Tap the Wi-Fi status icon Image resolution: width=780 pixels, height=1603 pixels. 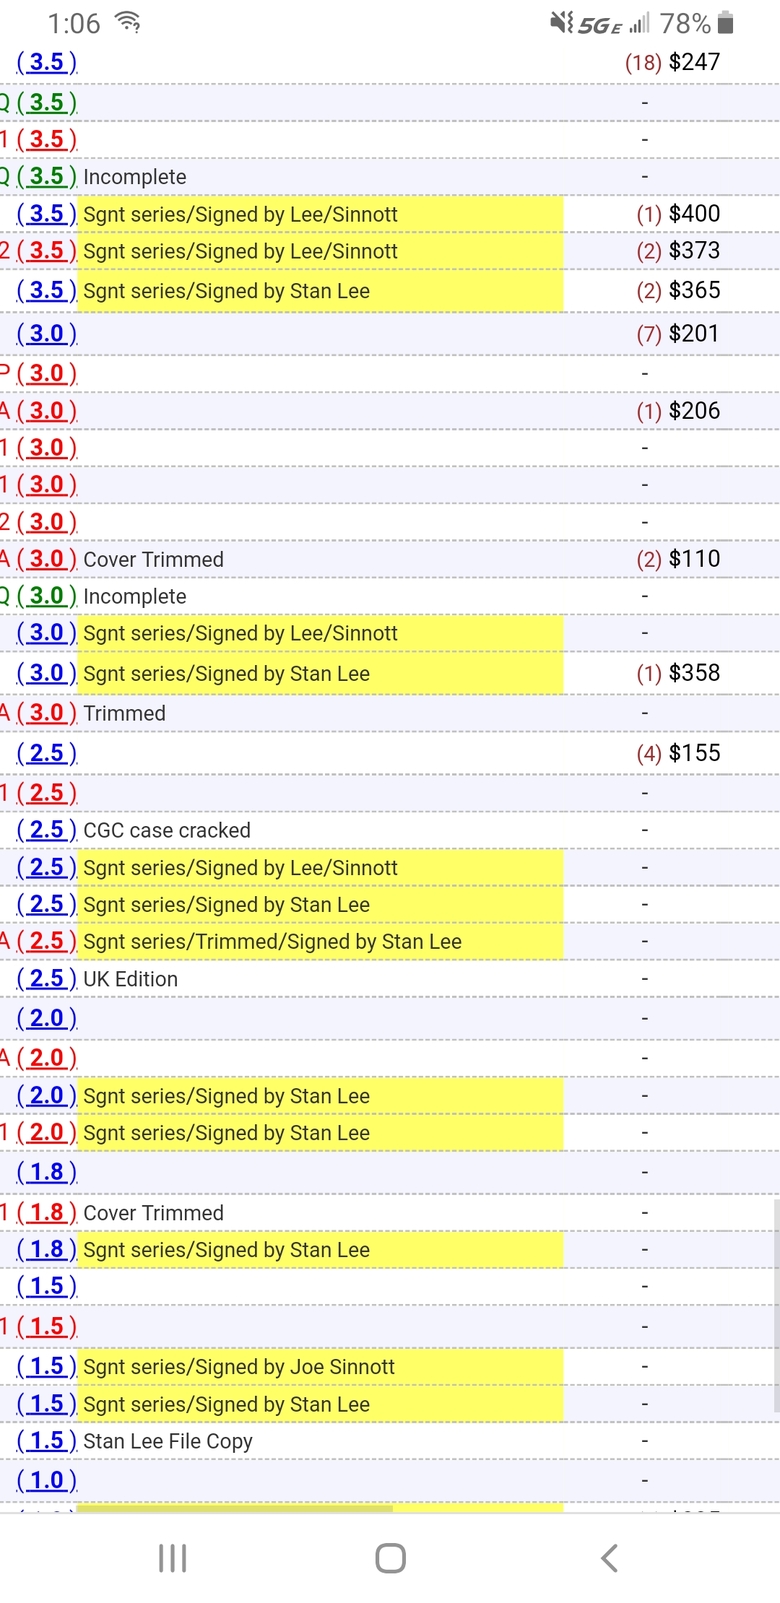128,22
